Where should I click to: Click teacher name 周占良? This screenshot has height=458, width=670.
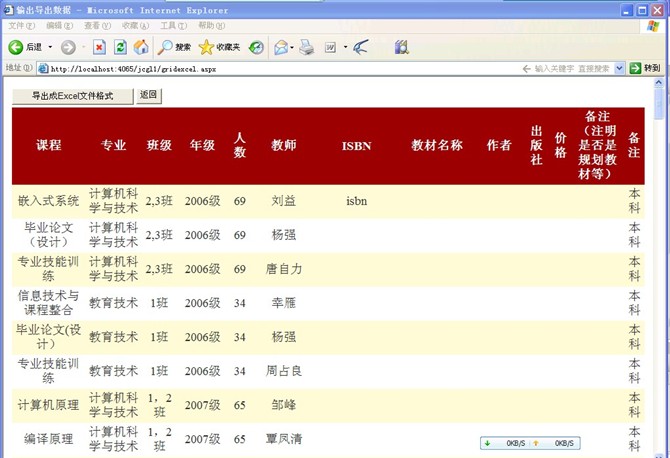tap(284, 371)
